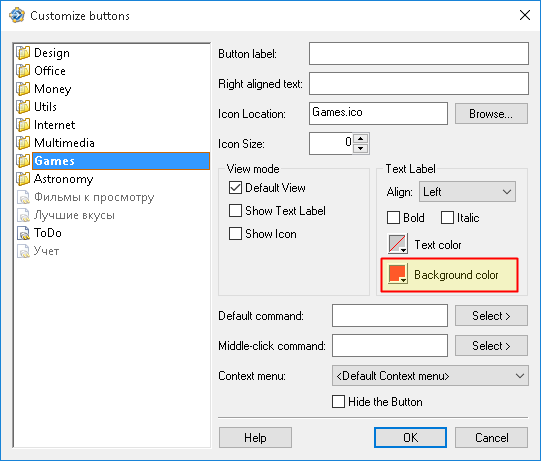Viewport: 541px width, 461px height.
Task: Click the Default command input field
Action: pos(390,315)
